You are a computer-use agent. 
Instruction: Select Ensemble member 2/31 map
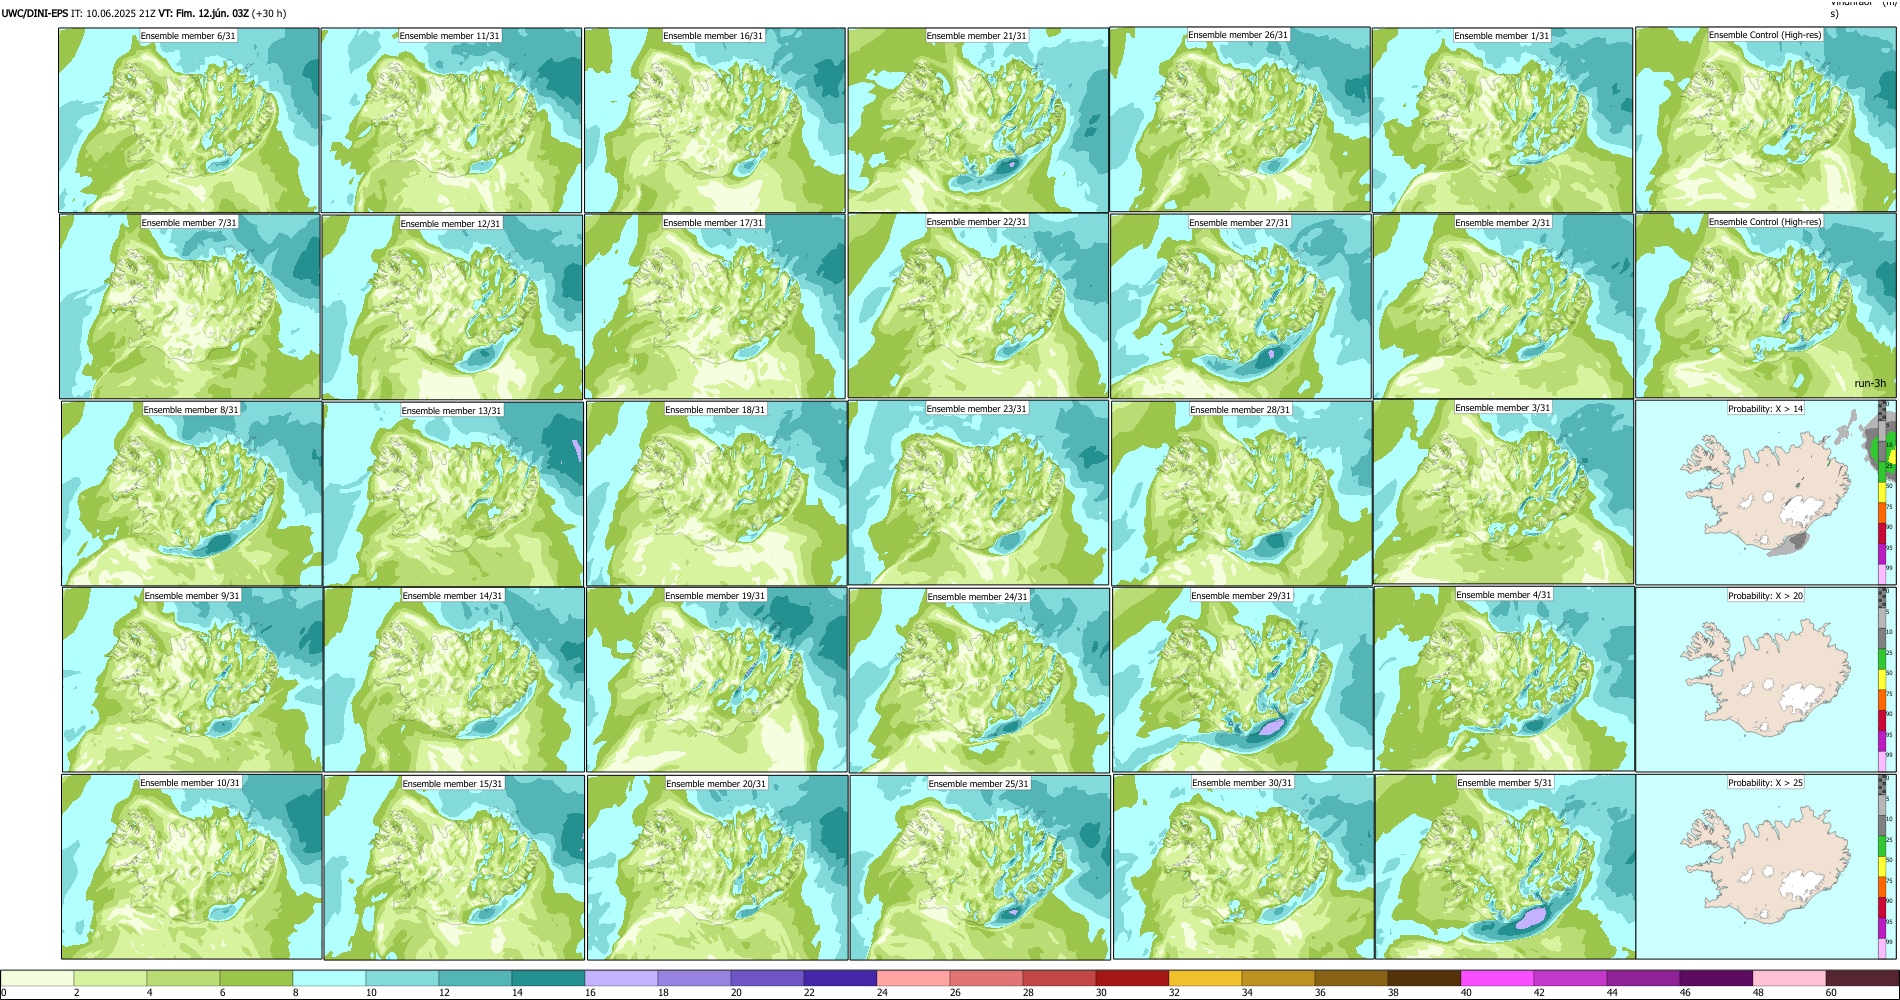[x=1504, y=307]
